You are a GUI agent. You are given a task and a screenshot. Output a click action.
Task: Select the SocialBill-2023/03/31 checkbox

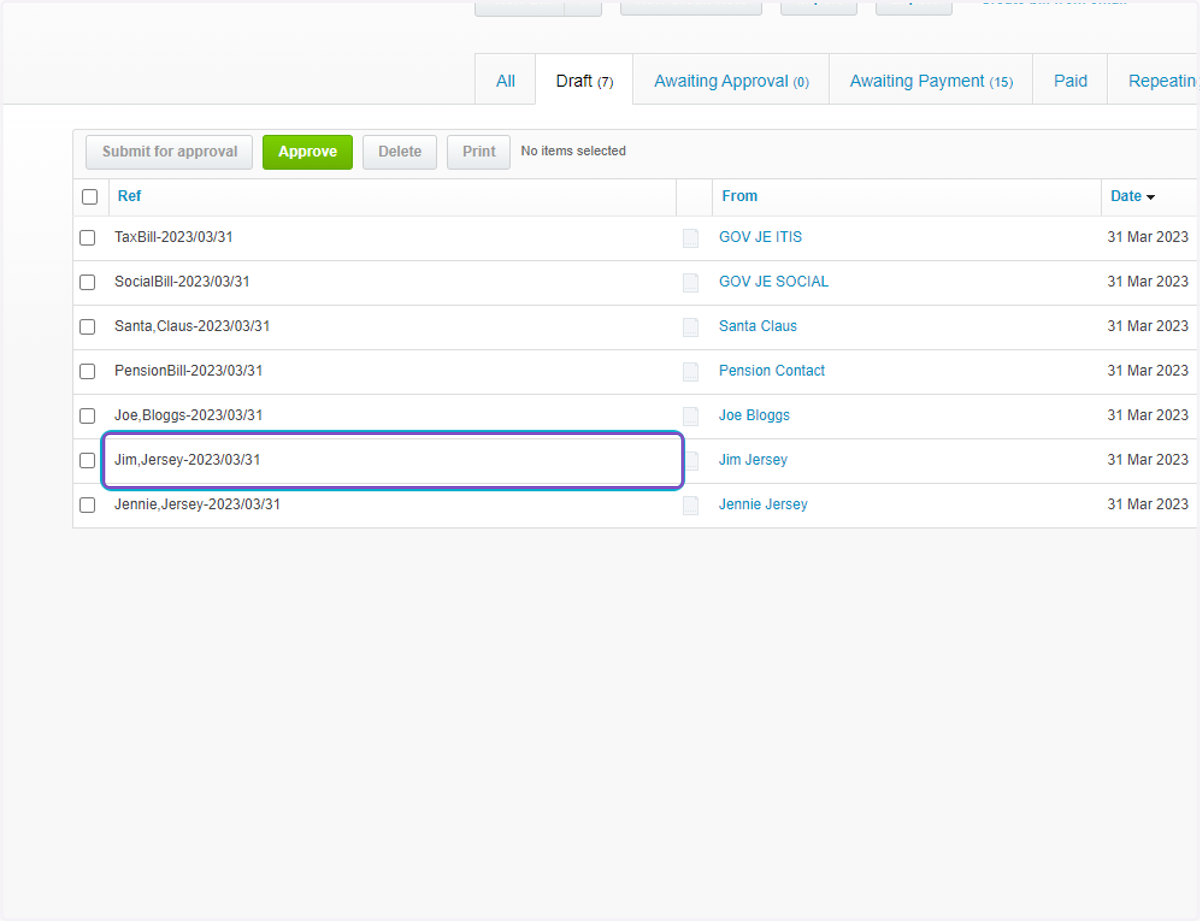pyautogui.click(x=88, y=282)
